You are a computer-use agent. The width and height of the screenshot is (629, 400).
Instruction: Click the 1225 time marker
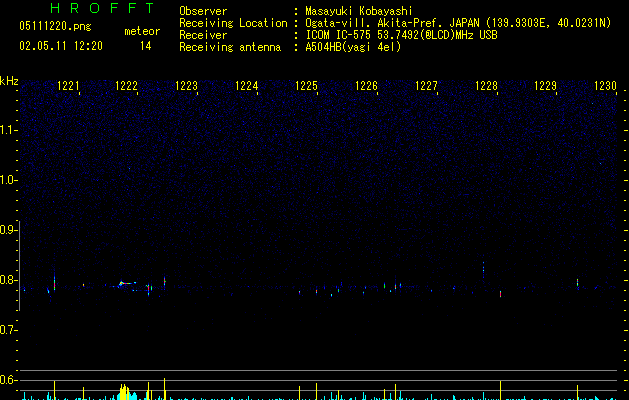pos(306,86)
